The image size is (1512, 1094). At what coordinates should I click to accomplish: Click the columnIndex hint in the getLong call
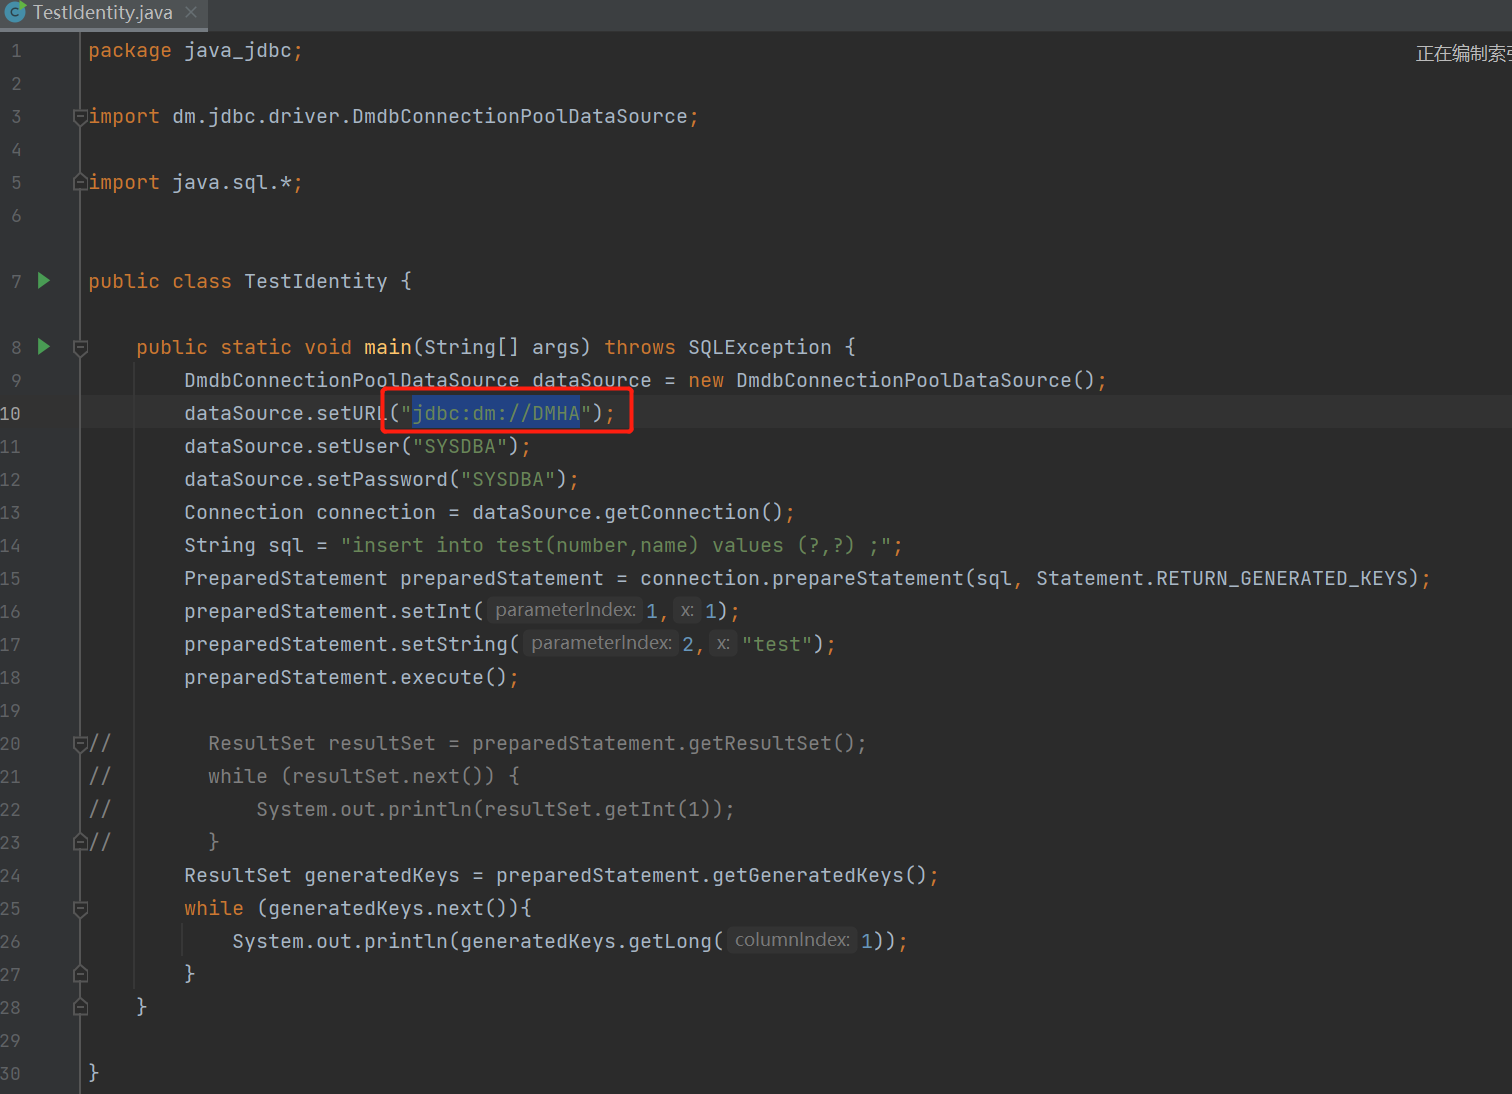click(792, 940)
